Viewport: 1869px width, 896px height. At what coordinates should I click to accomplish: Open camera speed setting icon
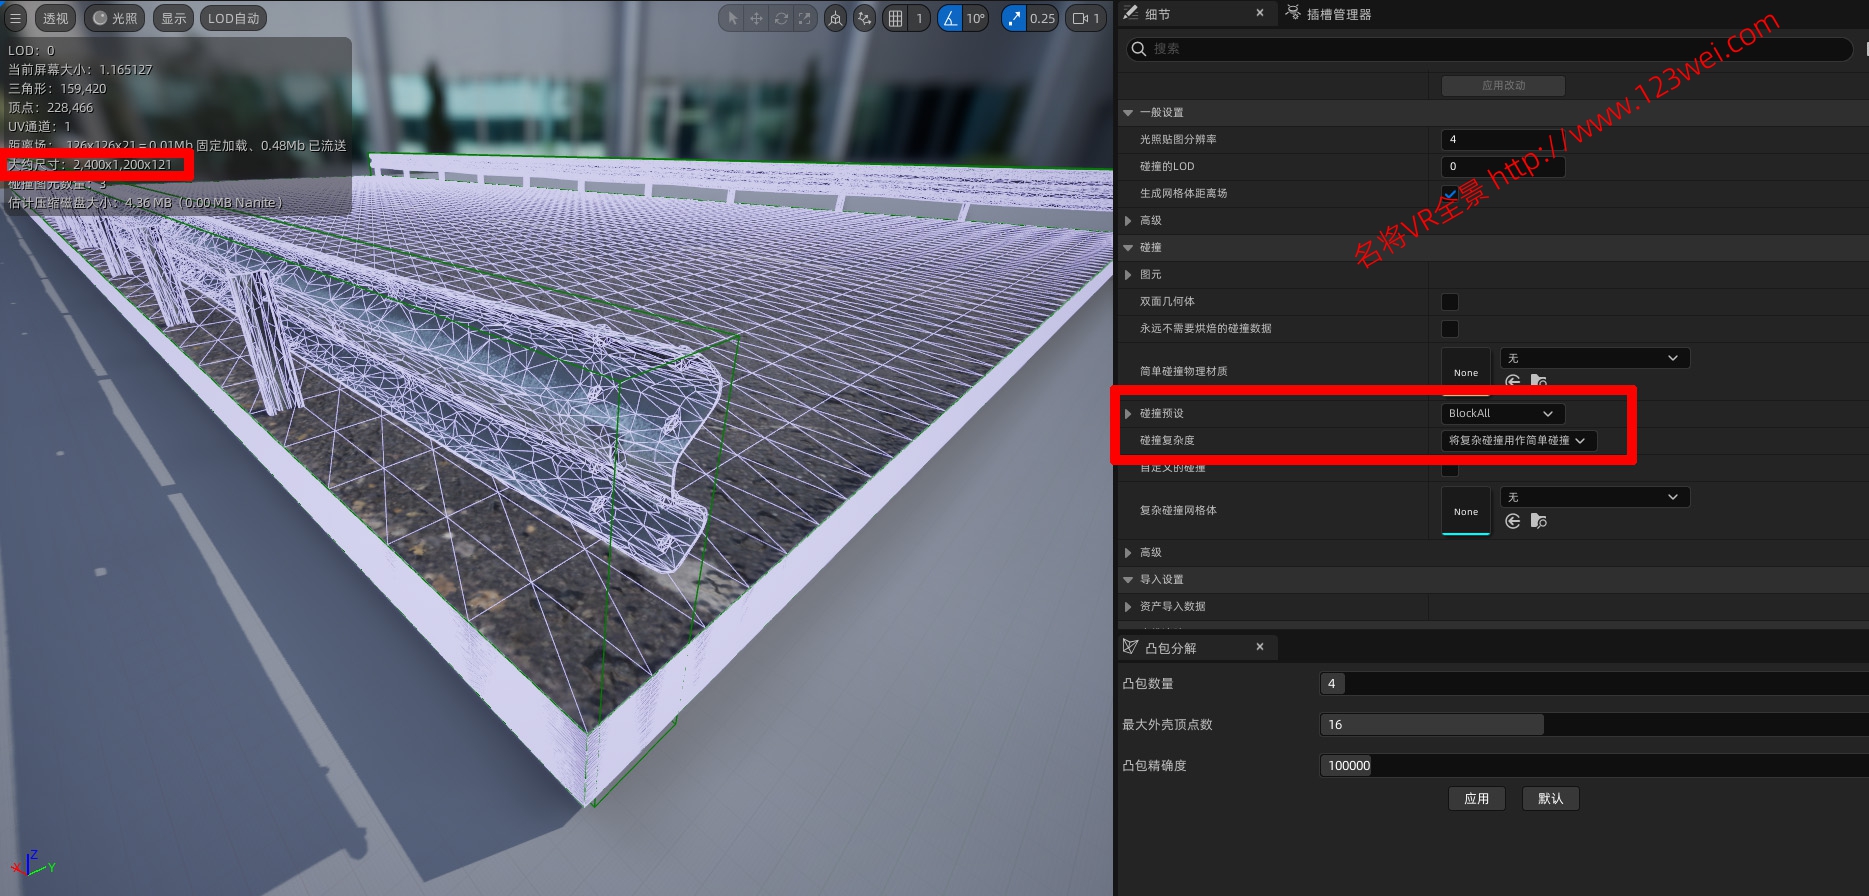click(1085, 18)
